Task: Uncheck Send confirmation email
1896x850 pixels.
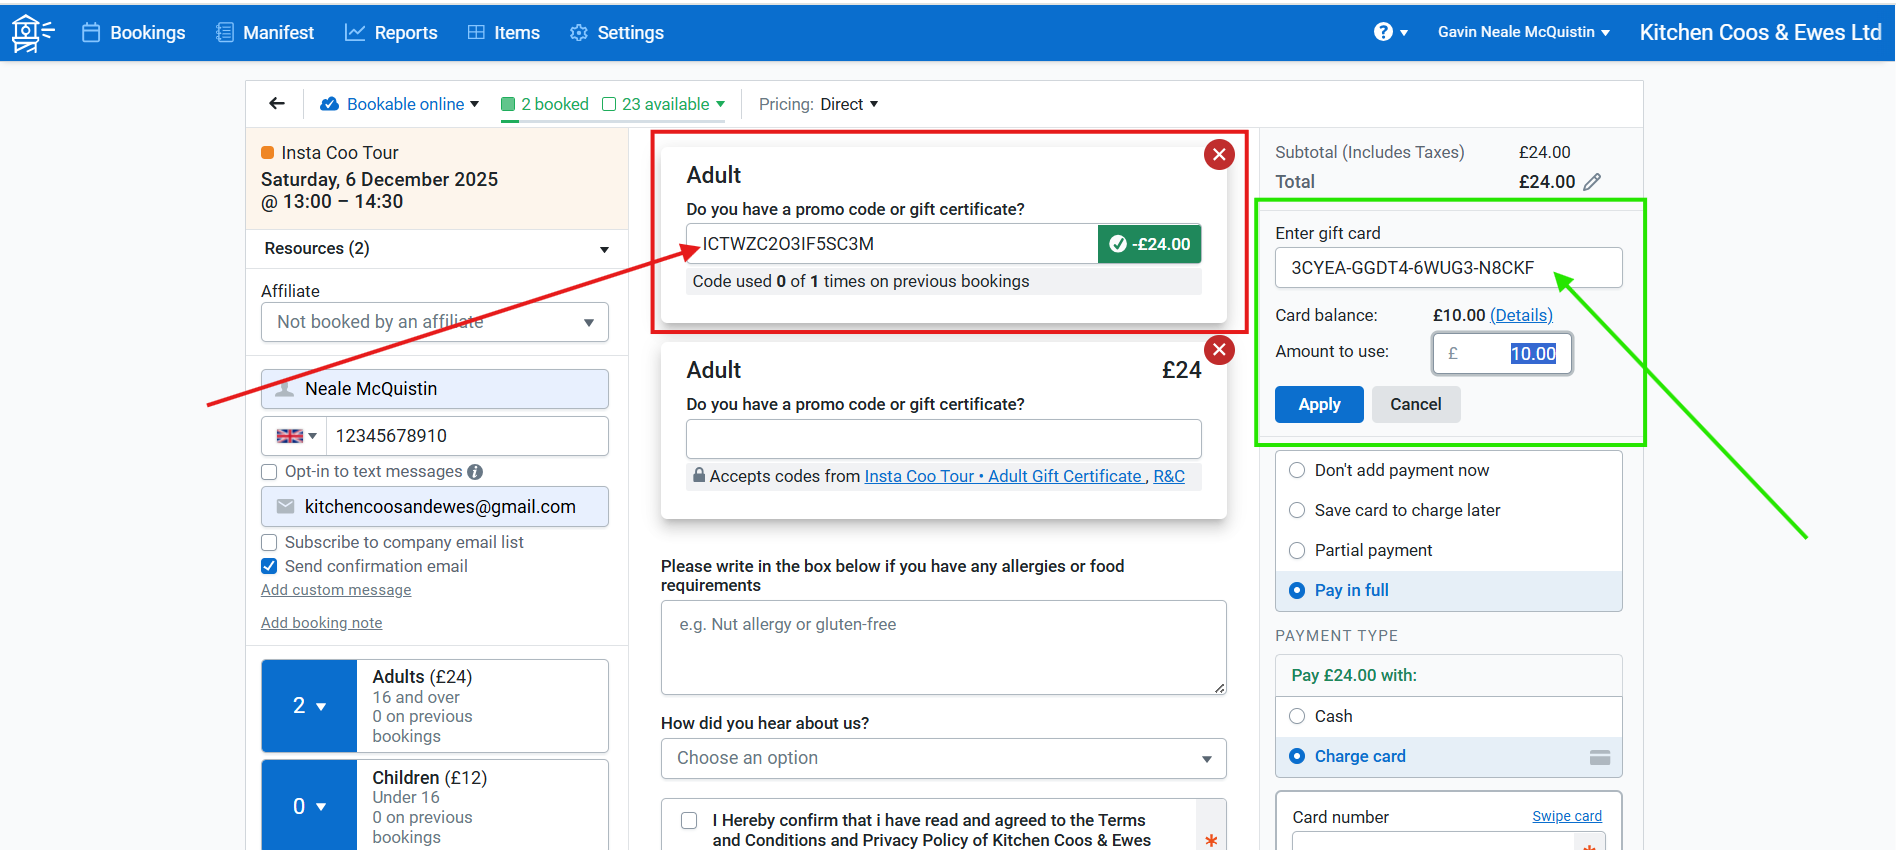Action: tap(270, 567)
